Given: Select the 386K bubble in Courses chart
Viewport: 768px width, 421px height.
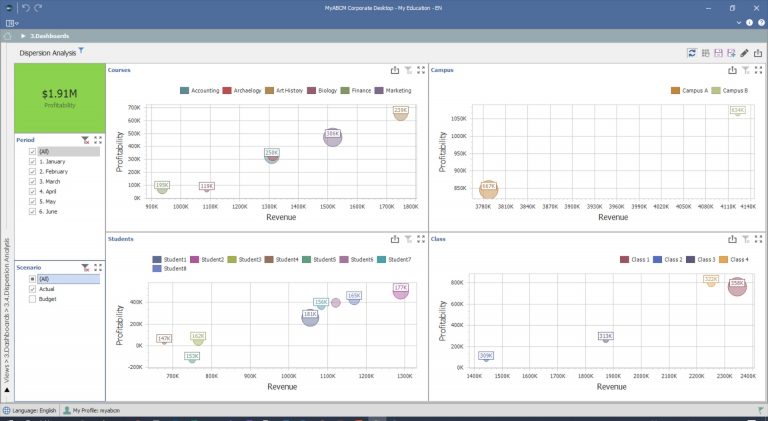Looking at the screenshot, I should [x=333, y=138].
